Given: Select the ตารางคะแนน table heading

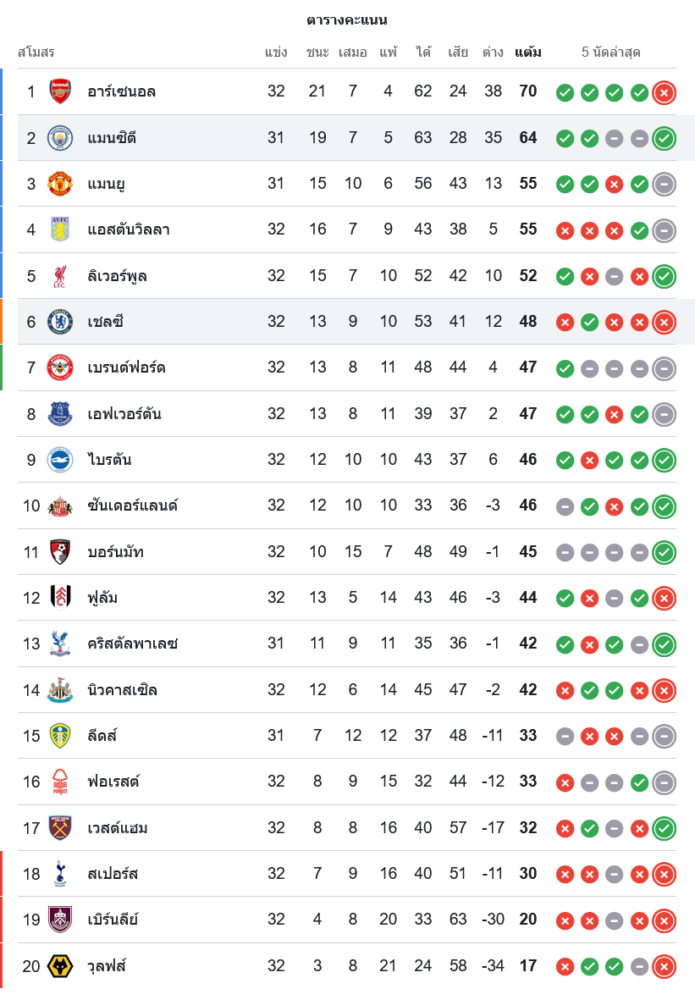Looking at the screenshot, I should point(347,20).
